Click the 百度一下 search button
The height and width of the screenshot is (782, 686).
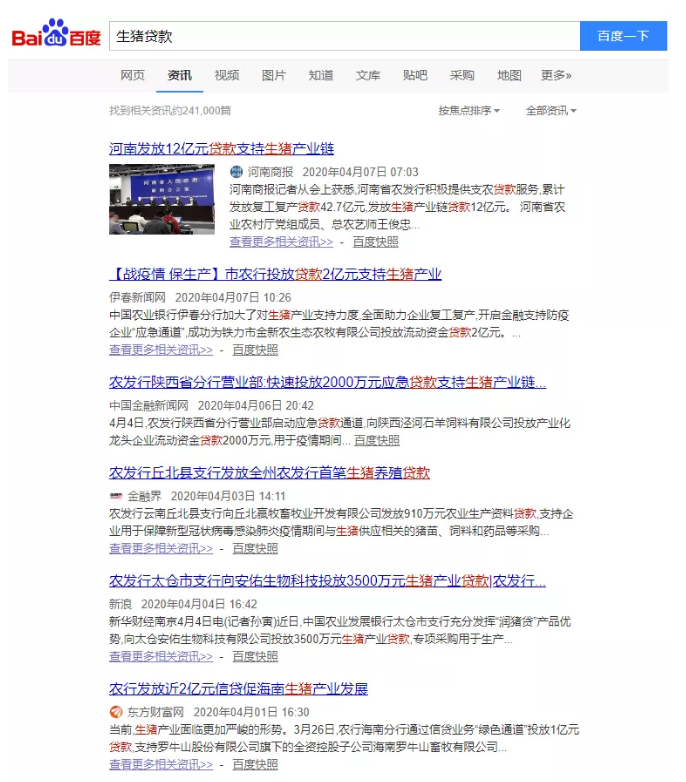pos(623,36)
